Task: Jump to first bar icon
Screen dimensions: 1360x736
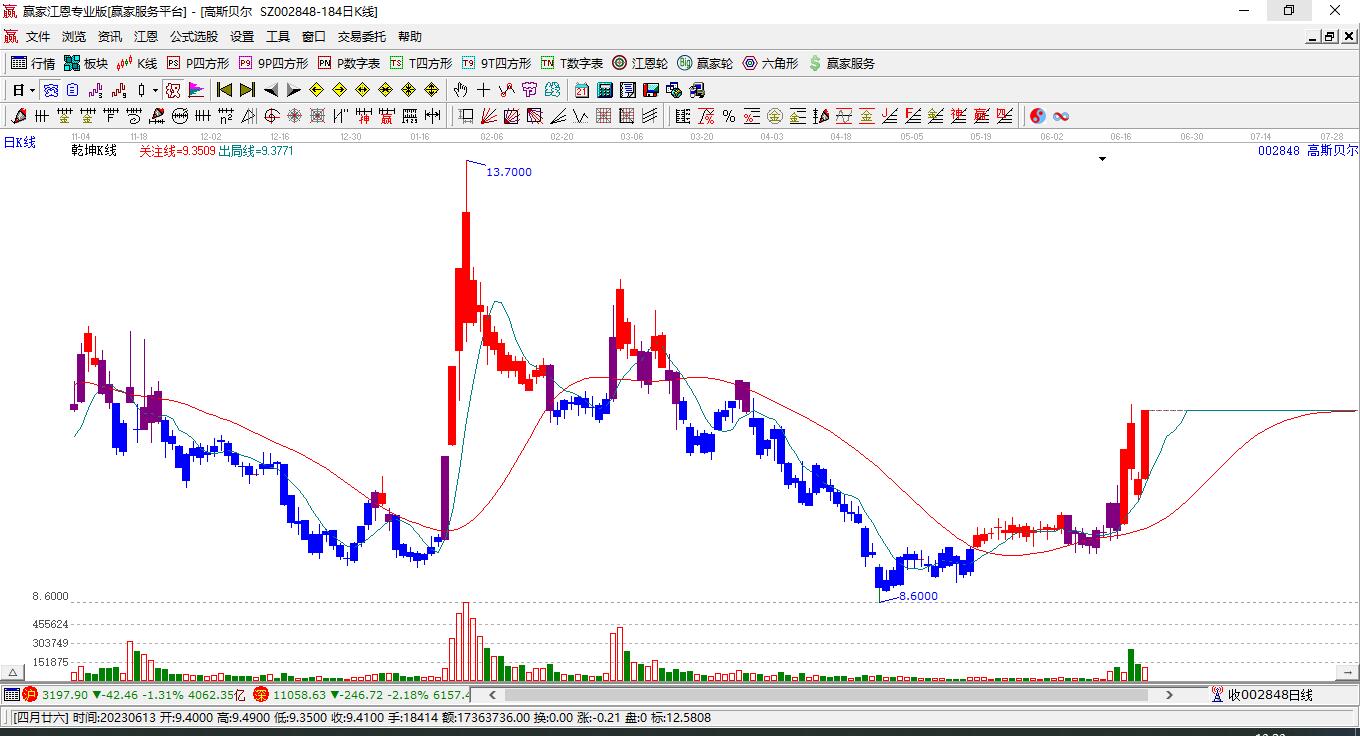Action: 225,90
